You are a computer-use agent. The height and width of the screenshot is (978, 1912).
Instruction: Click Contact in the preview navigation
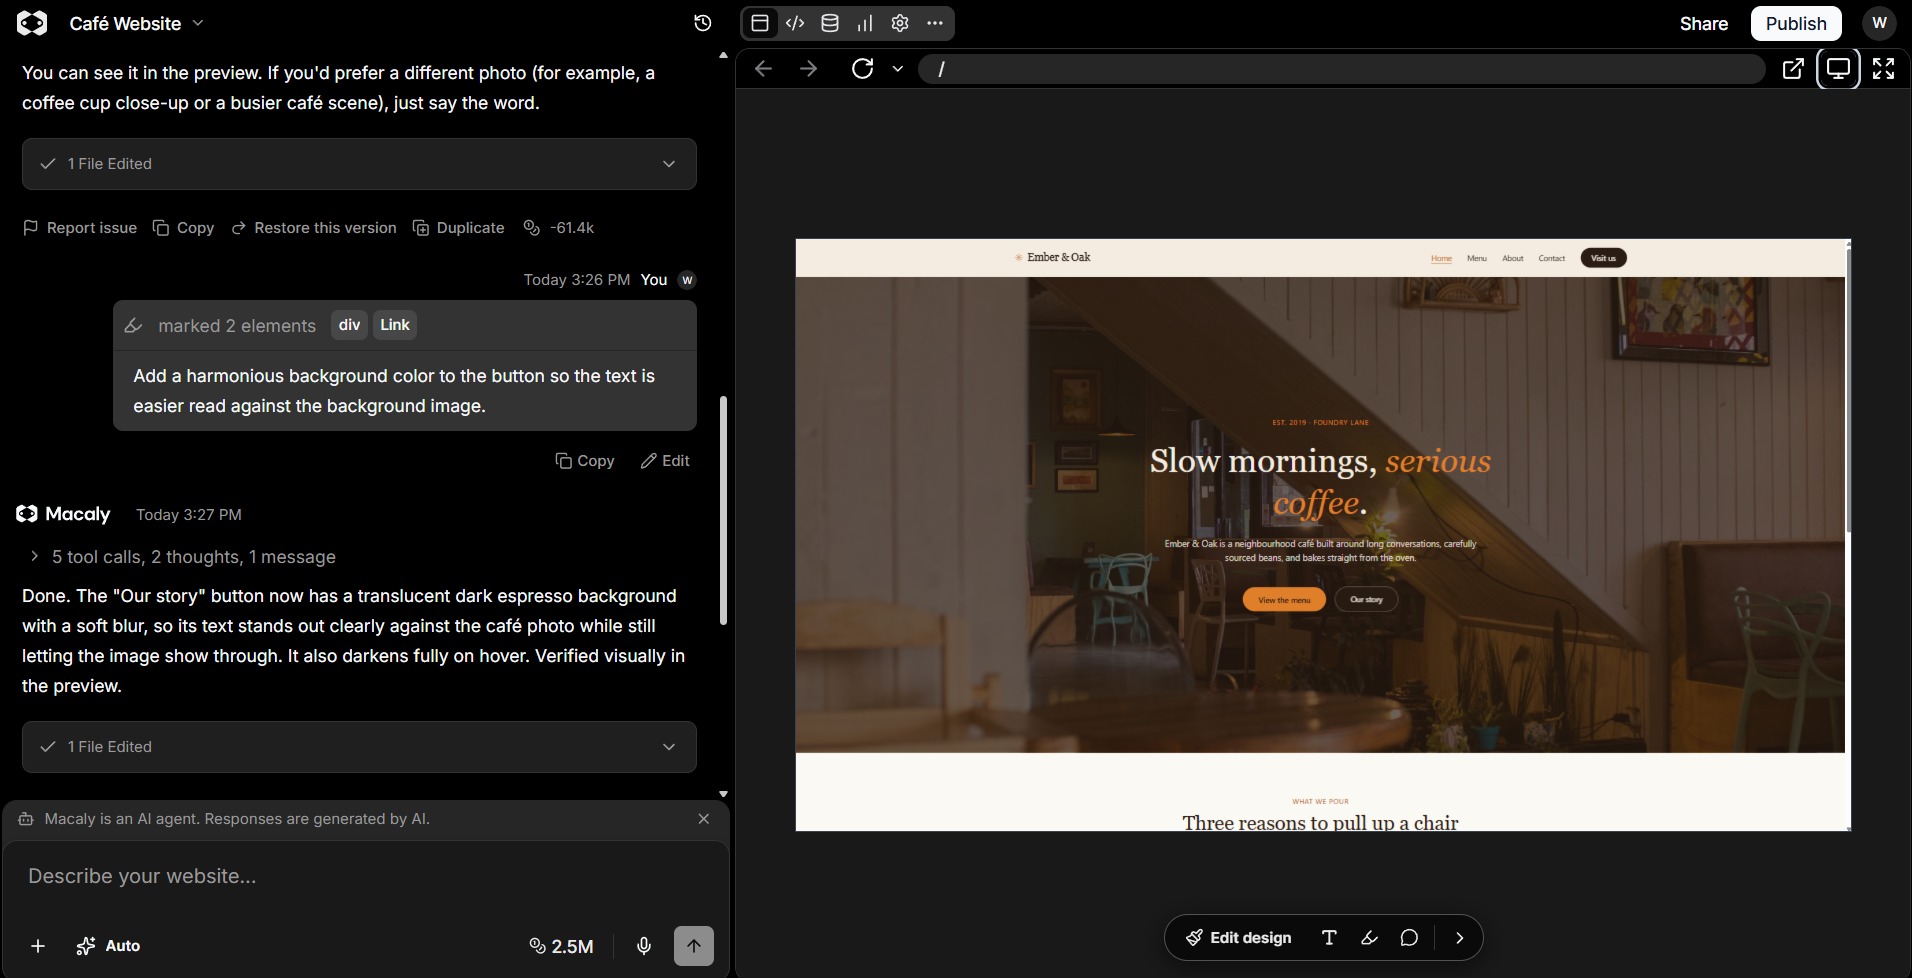point(1552,258)
